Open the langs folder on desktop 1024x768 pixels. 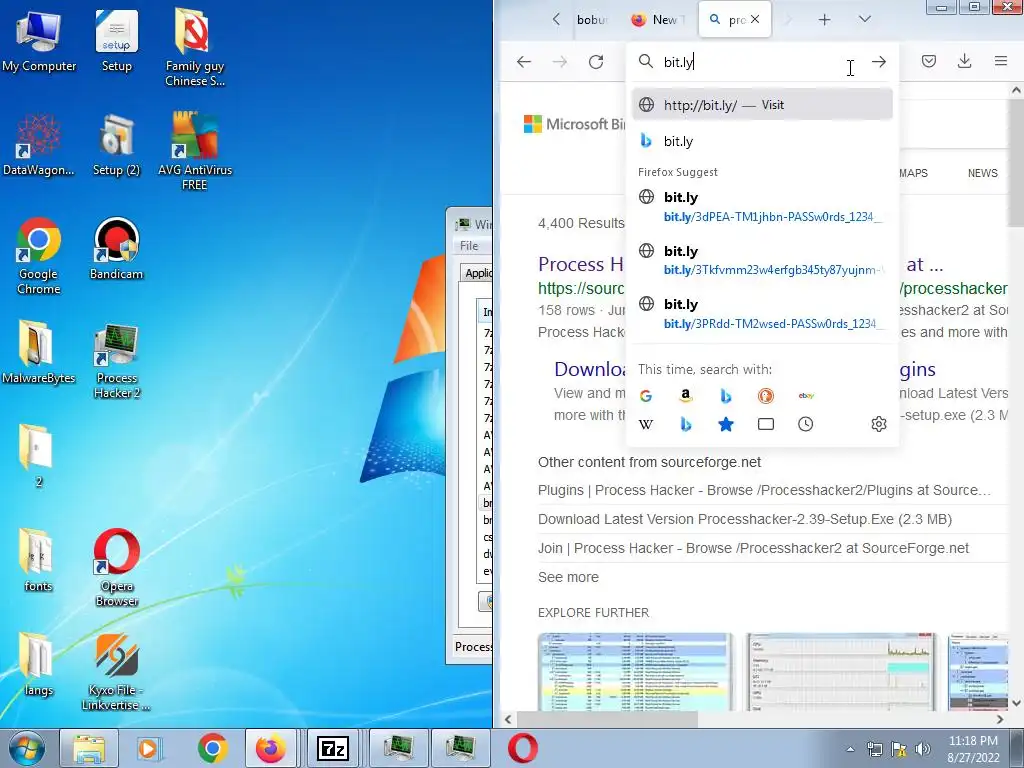[x=38, y=664]
